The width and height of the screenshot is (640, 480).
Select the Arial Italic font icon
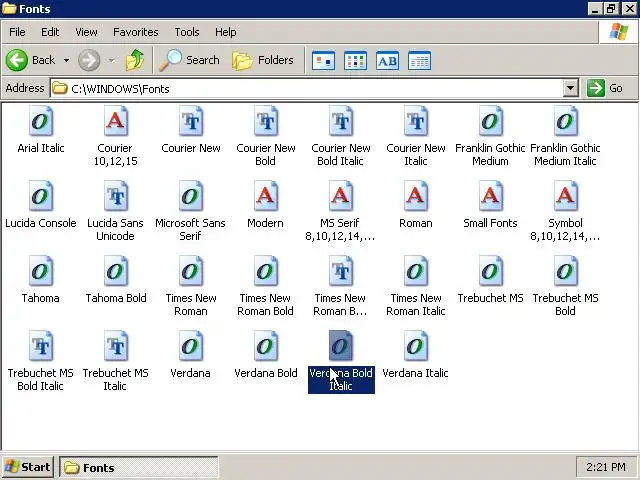point(41,121)
